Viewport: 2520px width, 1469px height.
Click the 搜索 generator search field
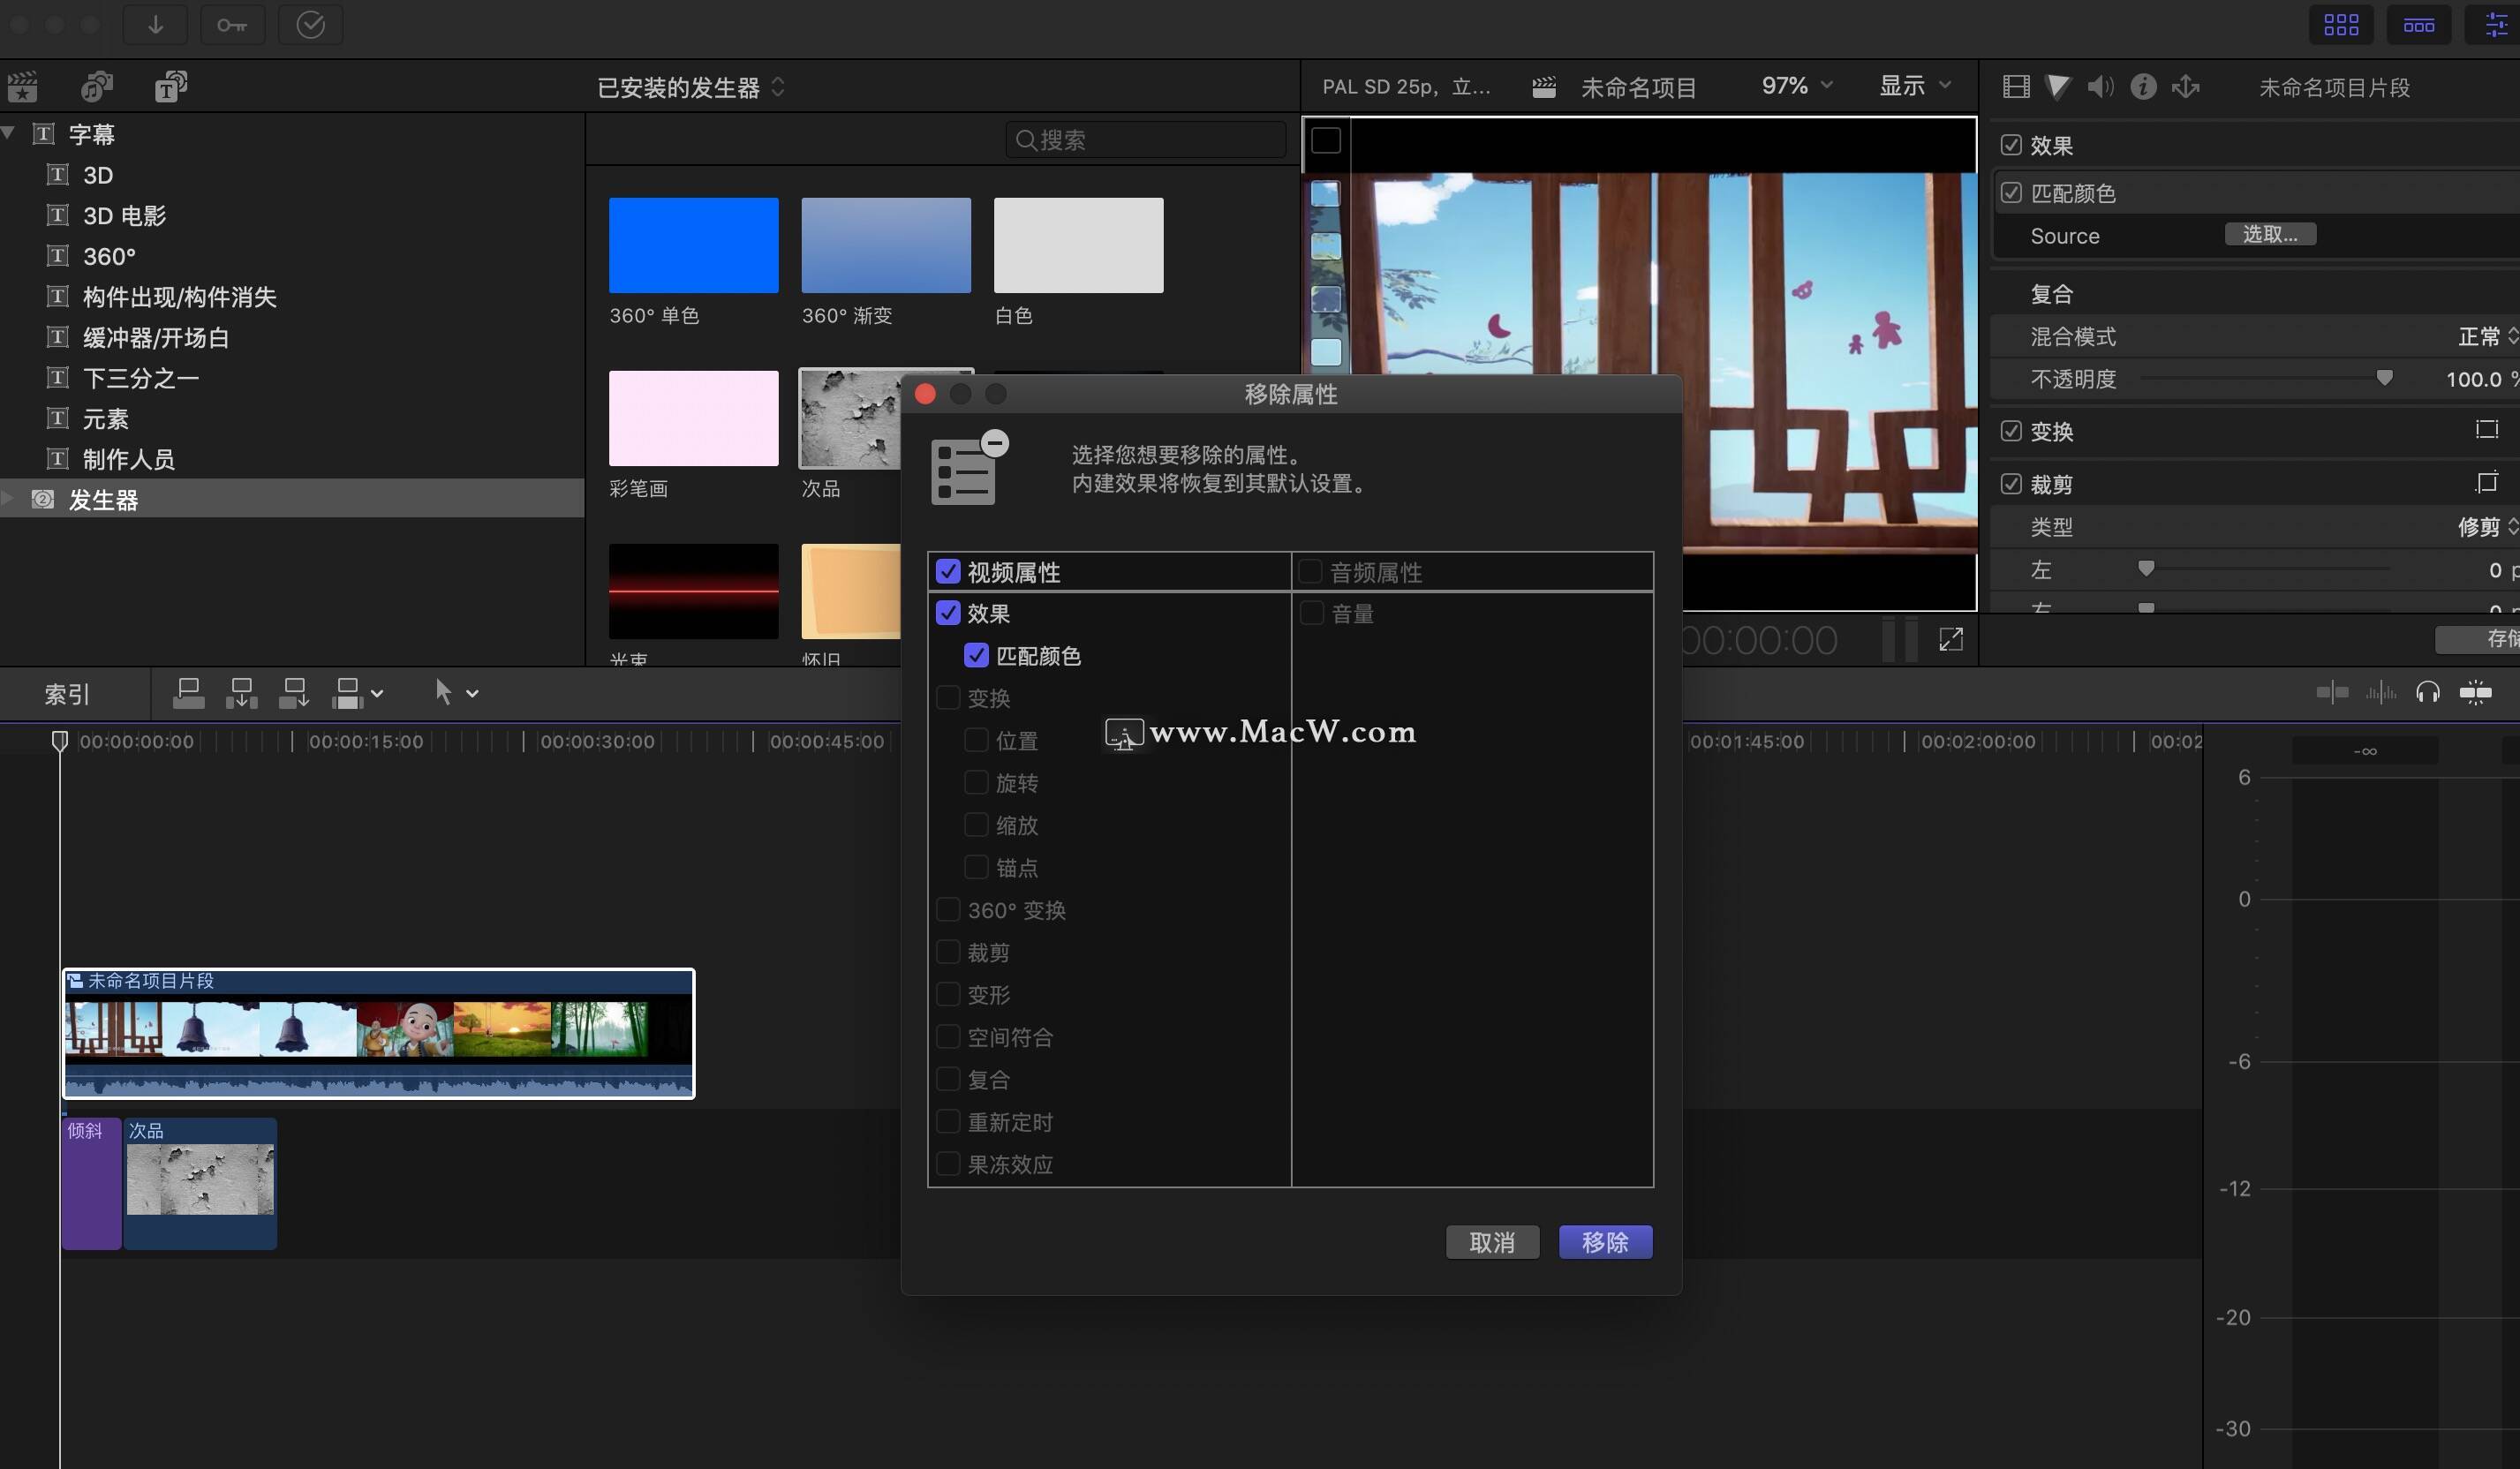click(x=1145, y=140)
